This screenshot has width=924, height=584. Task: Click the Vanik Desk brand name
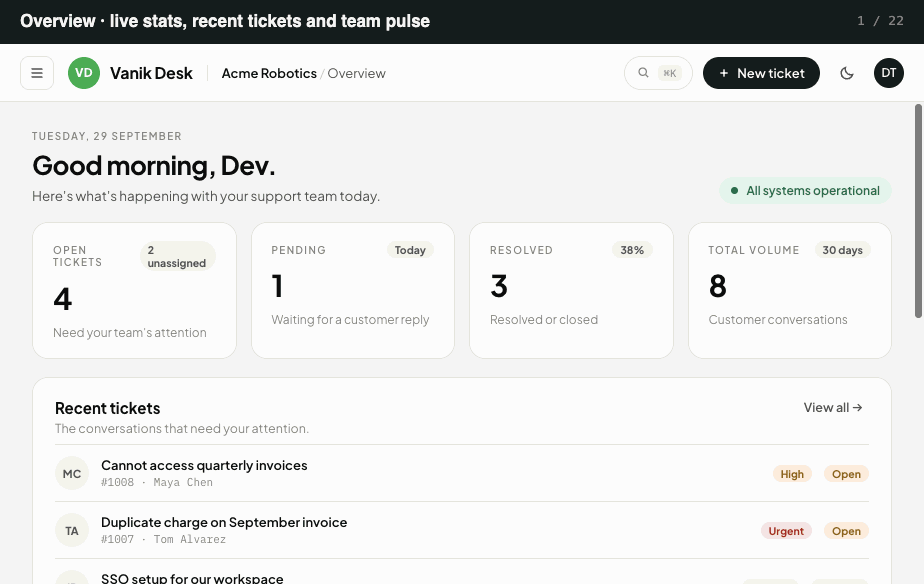click(151, 73)
